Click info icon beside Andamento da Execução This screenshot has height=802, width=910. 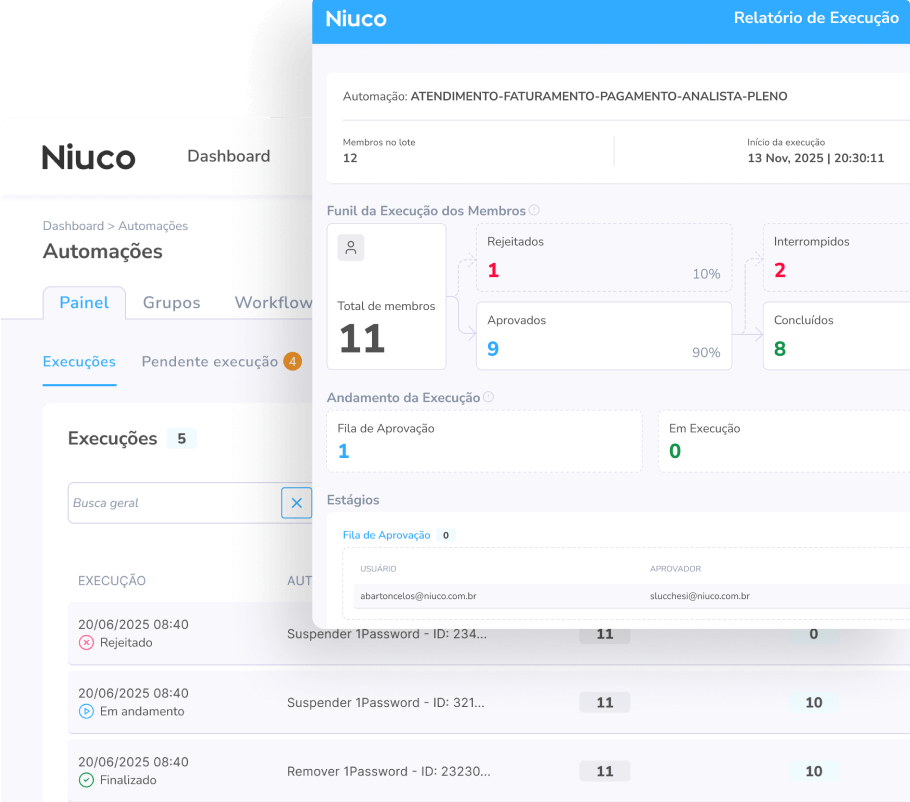coord(488,397)
